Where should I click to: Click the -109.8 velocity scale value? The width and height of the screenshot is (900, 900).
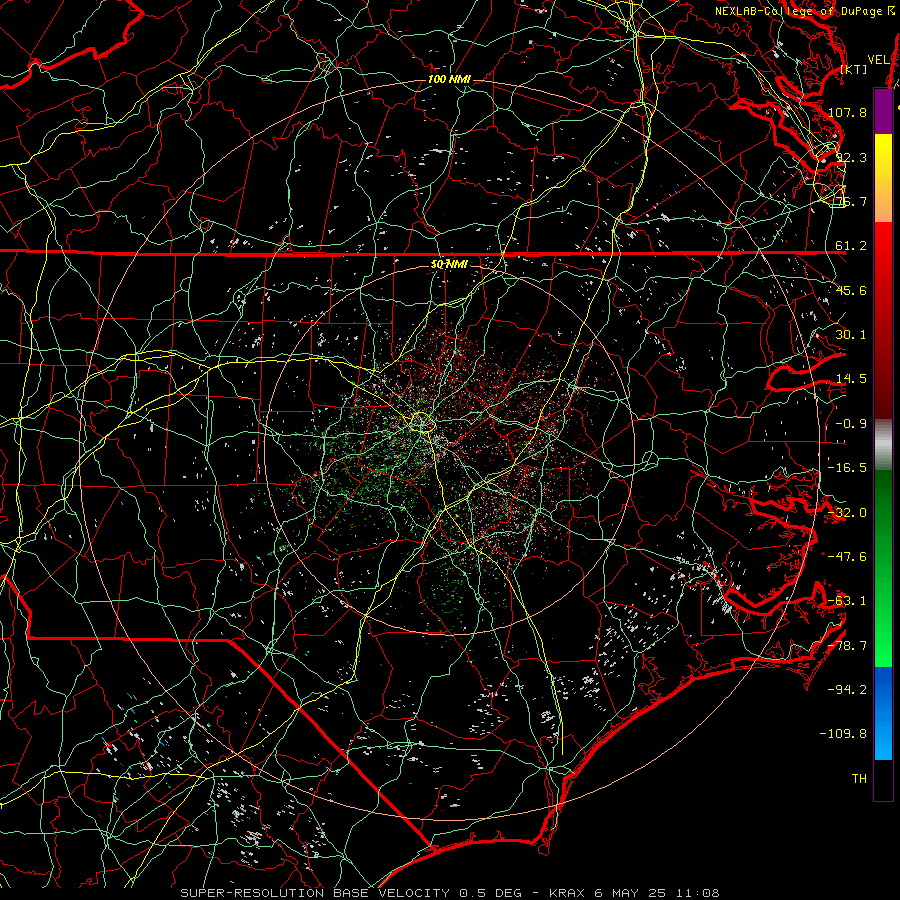click(x=843, y=734)
